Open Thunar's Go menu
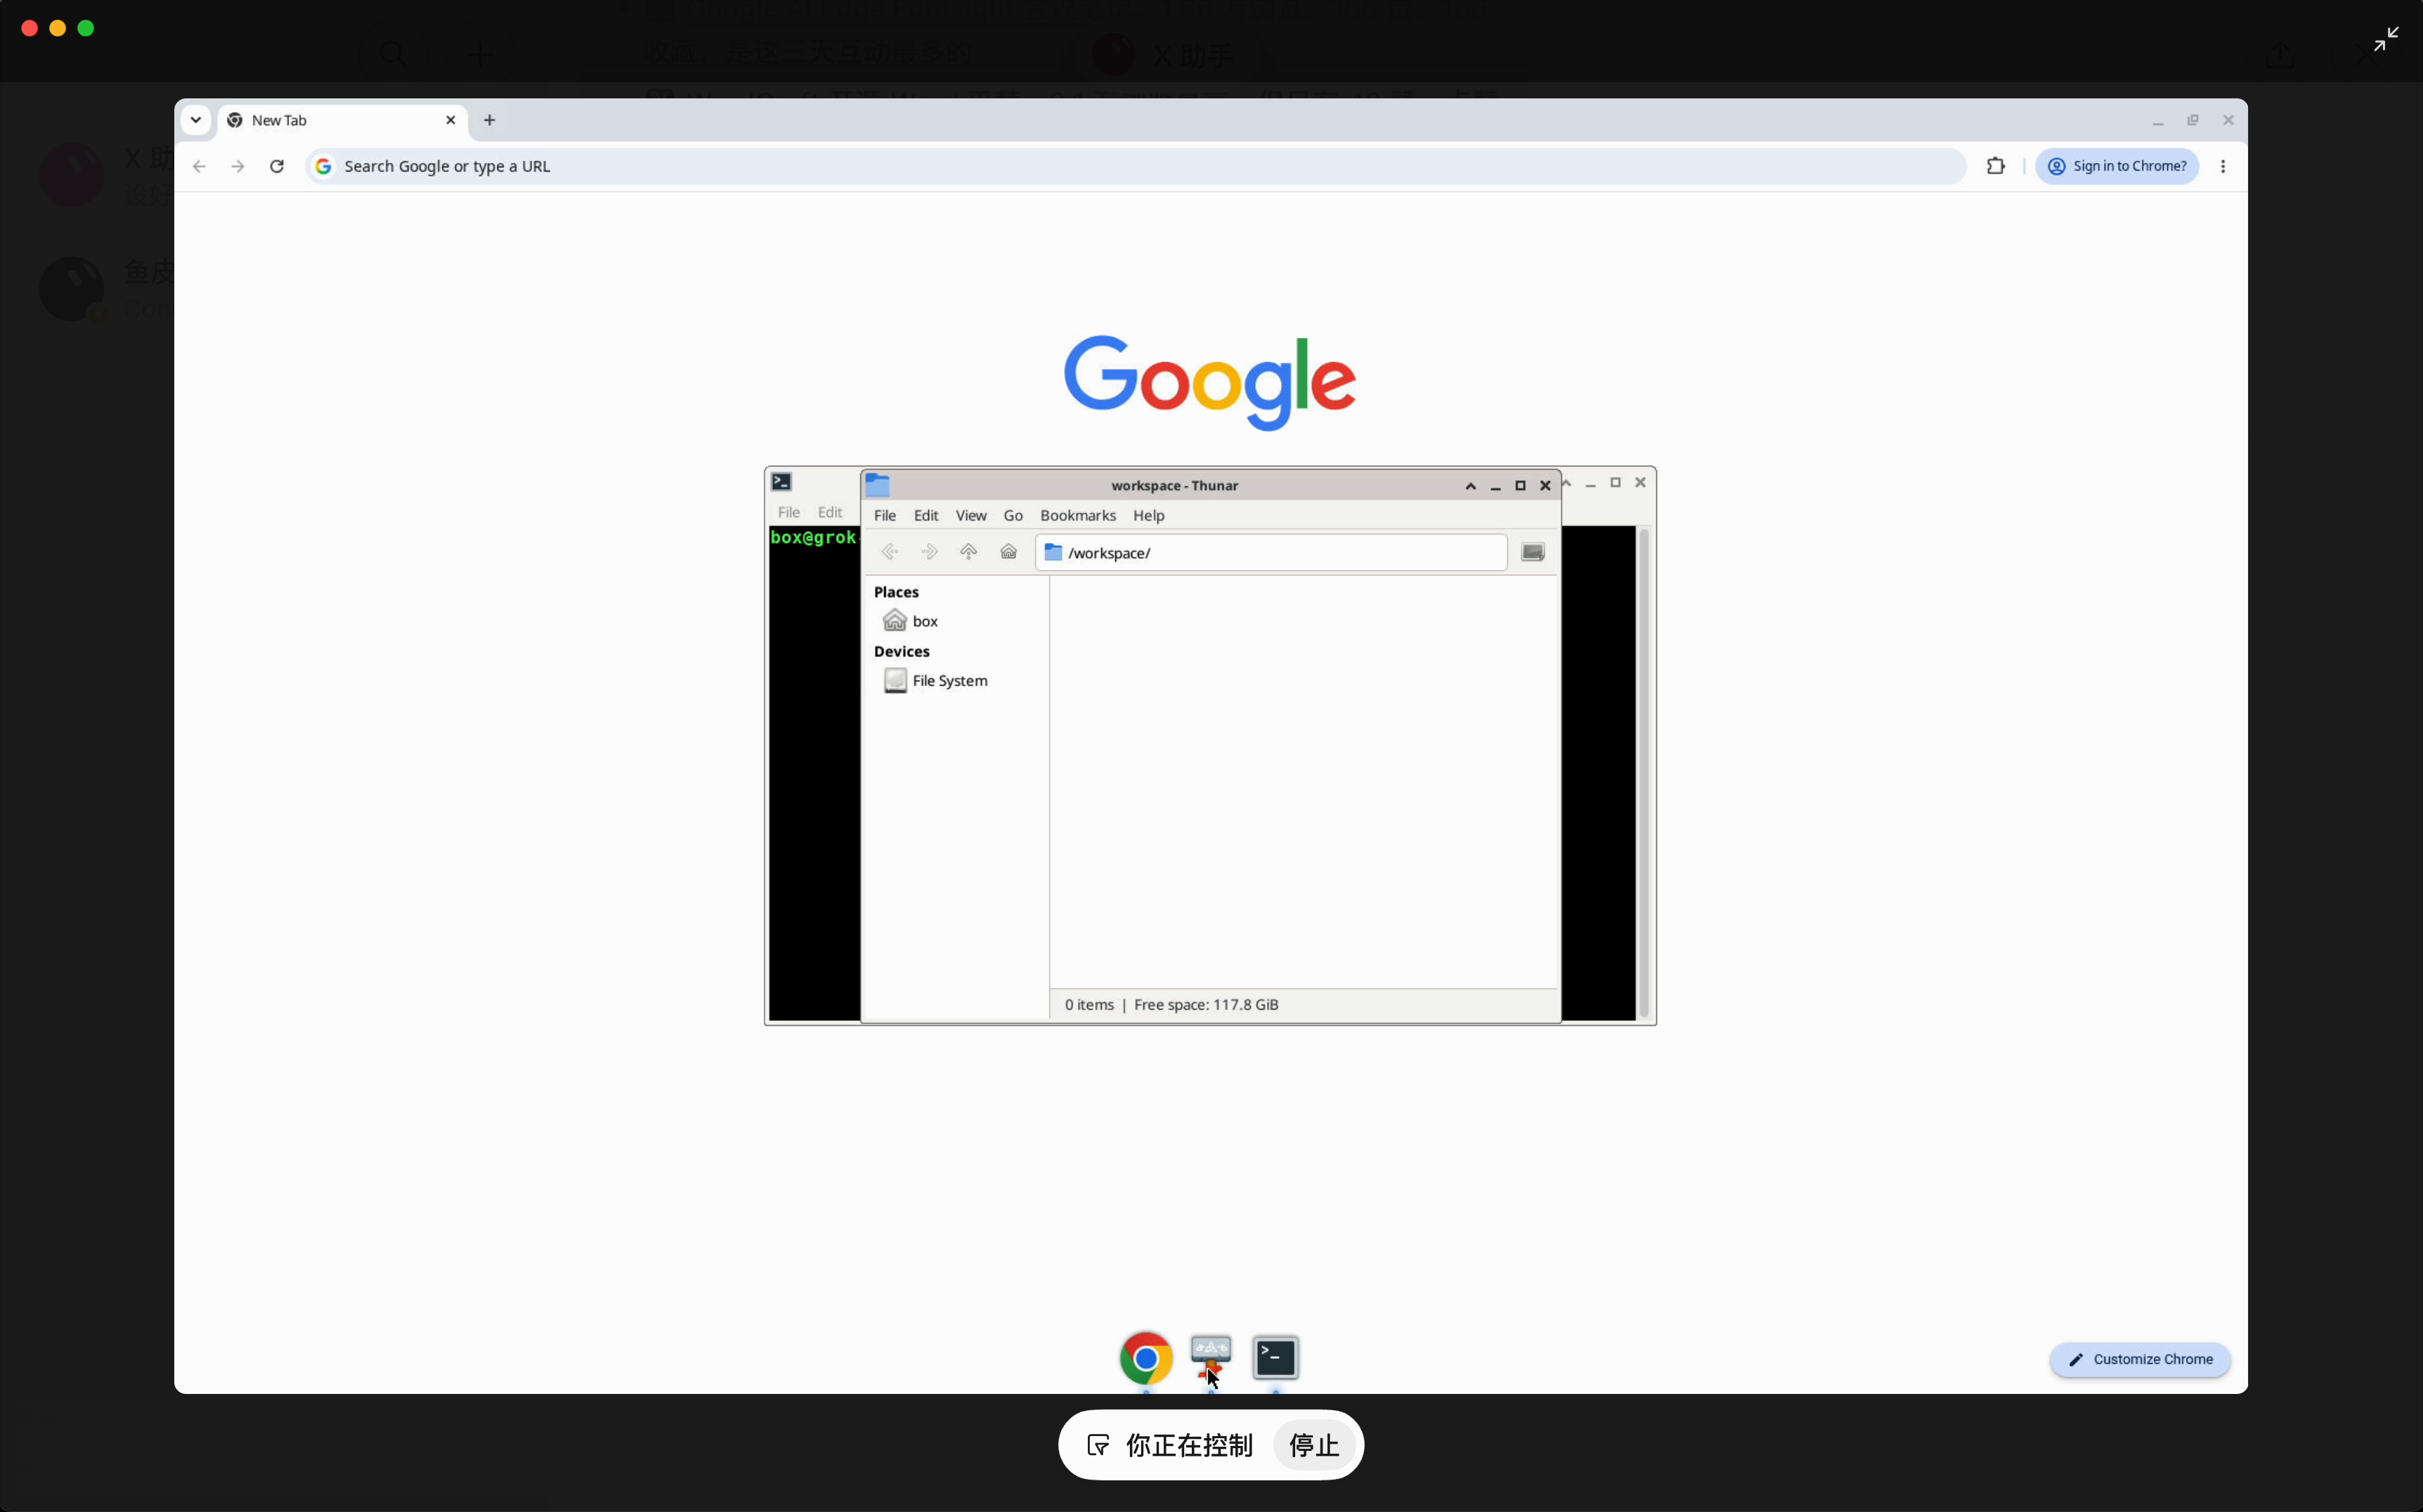 coord(1013,515)
